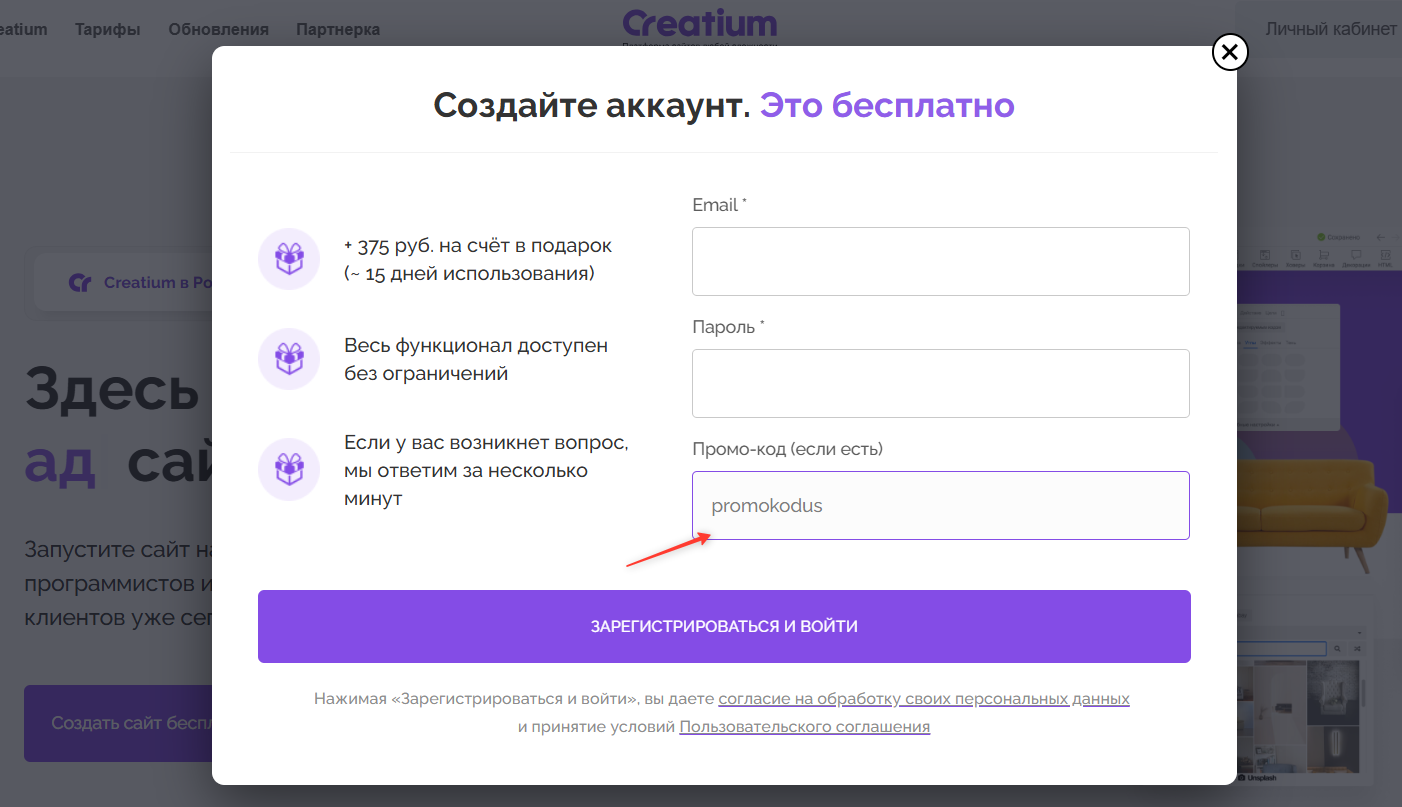
Task: Go to Личный кабинет in the header
Action: (1331, 29)
